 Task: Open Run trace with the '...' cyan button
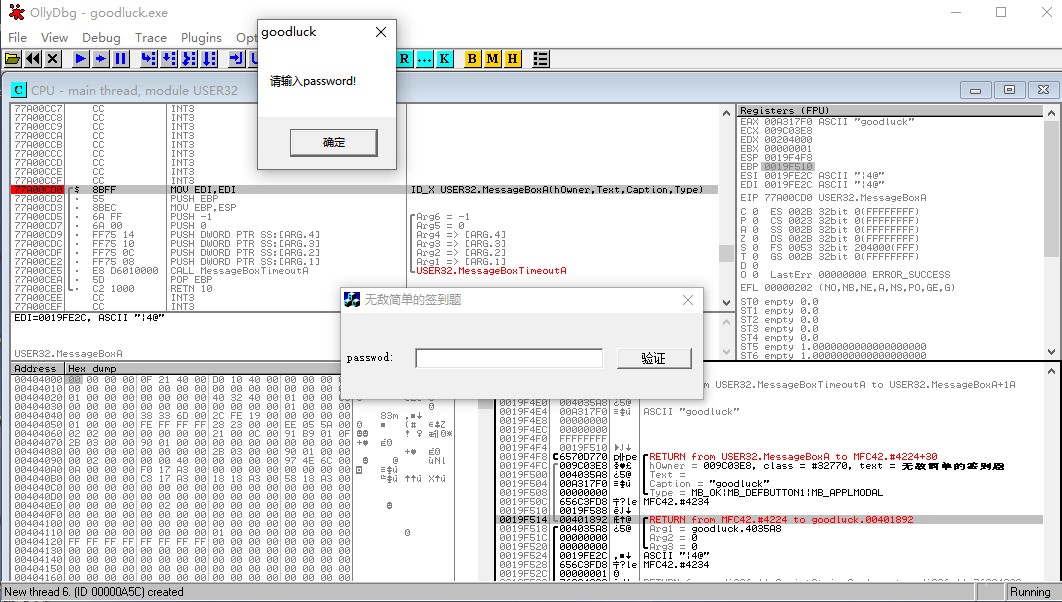424,59
